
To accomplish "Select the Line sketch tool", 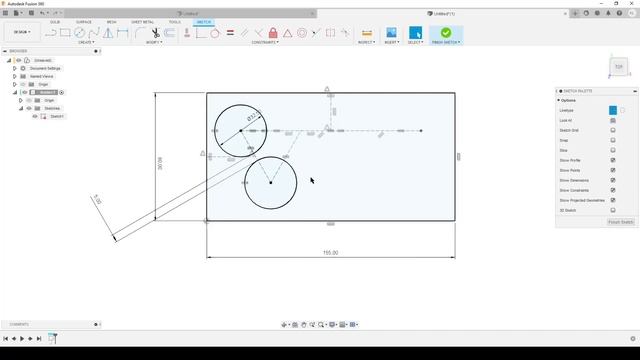I will point(51,33).
